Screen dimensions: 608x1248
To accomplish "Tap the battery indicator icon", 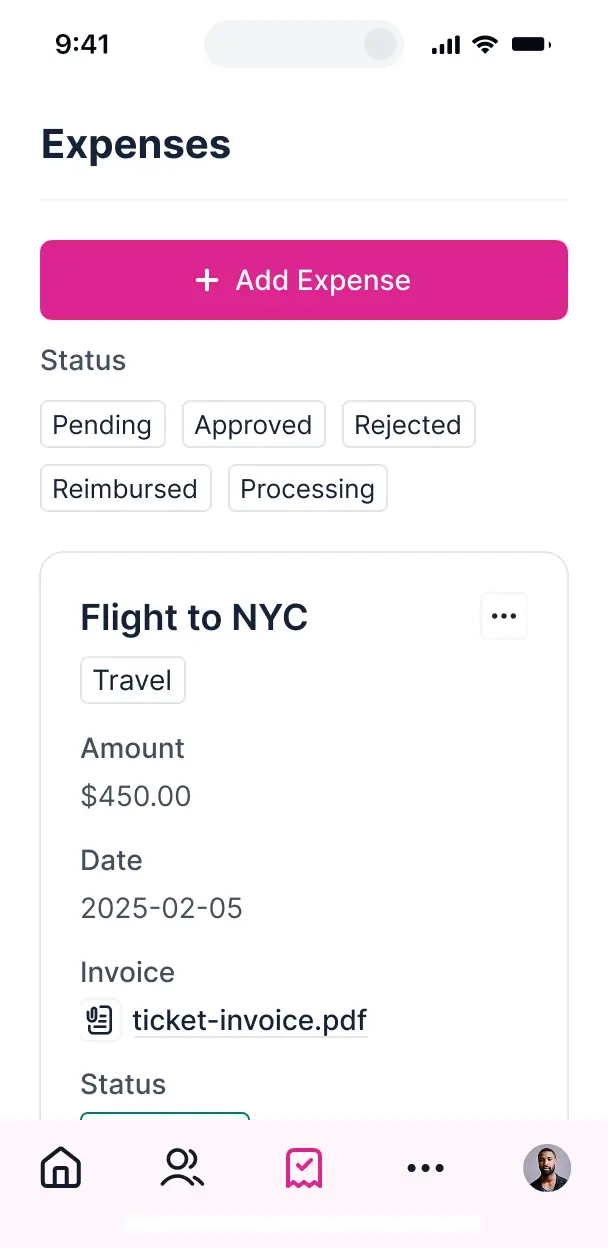I will coord(530,43).
